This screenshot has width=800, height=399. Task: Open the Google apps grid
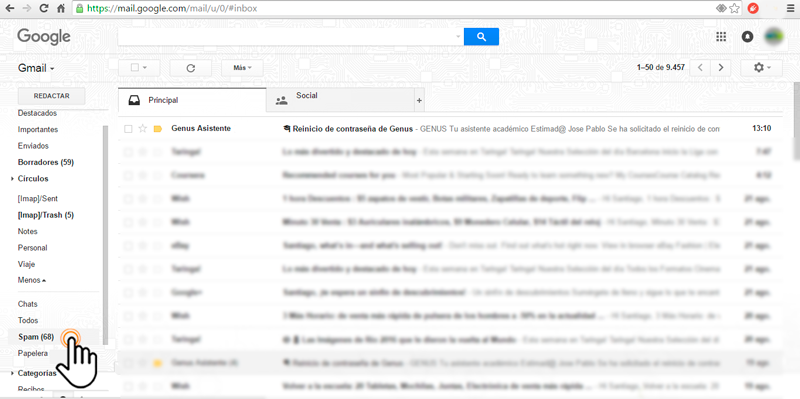pos(721,36)
